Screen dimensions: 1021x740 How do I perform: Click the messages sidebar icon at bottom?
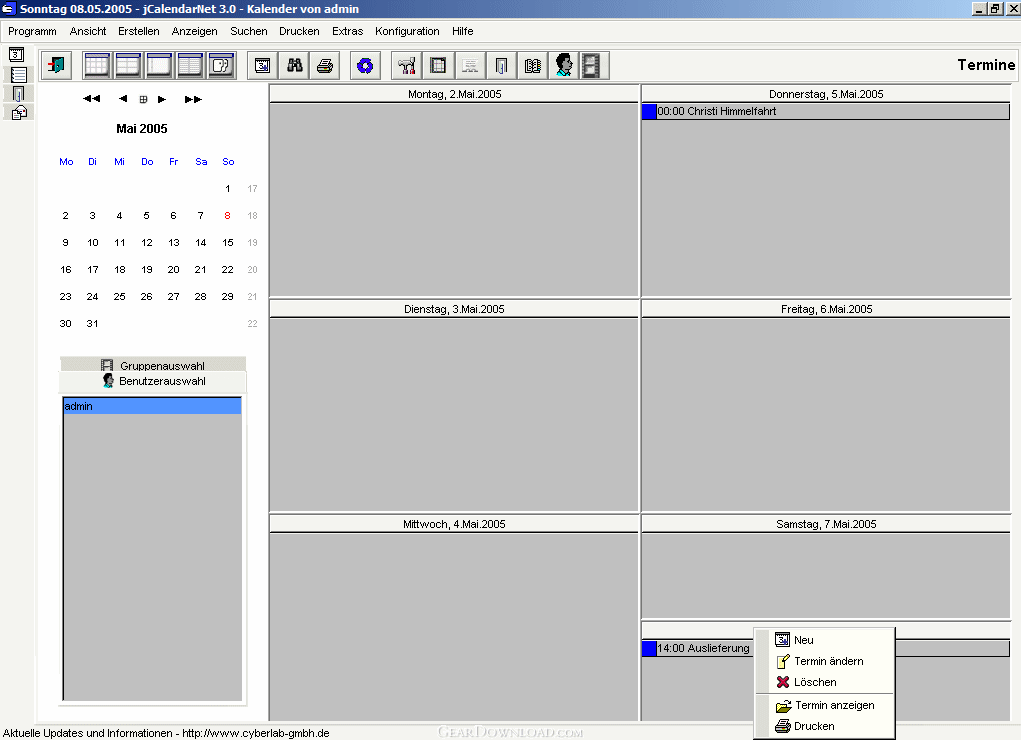19,113
